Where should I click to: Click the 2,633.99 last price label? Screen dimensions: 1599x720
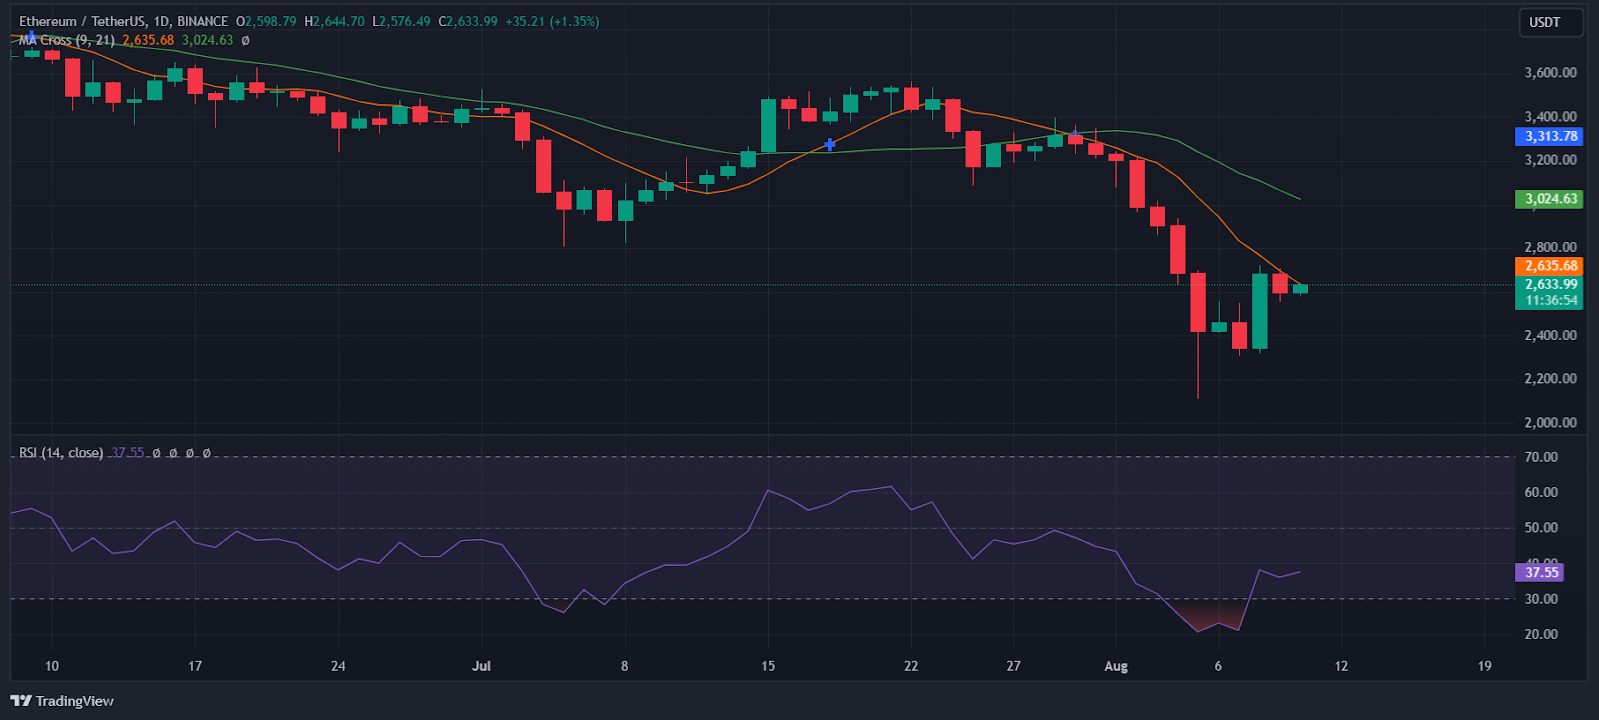tap(1549, 284)
